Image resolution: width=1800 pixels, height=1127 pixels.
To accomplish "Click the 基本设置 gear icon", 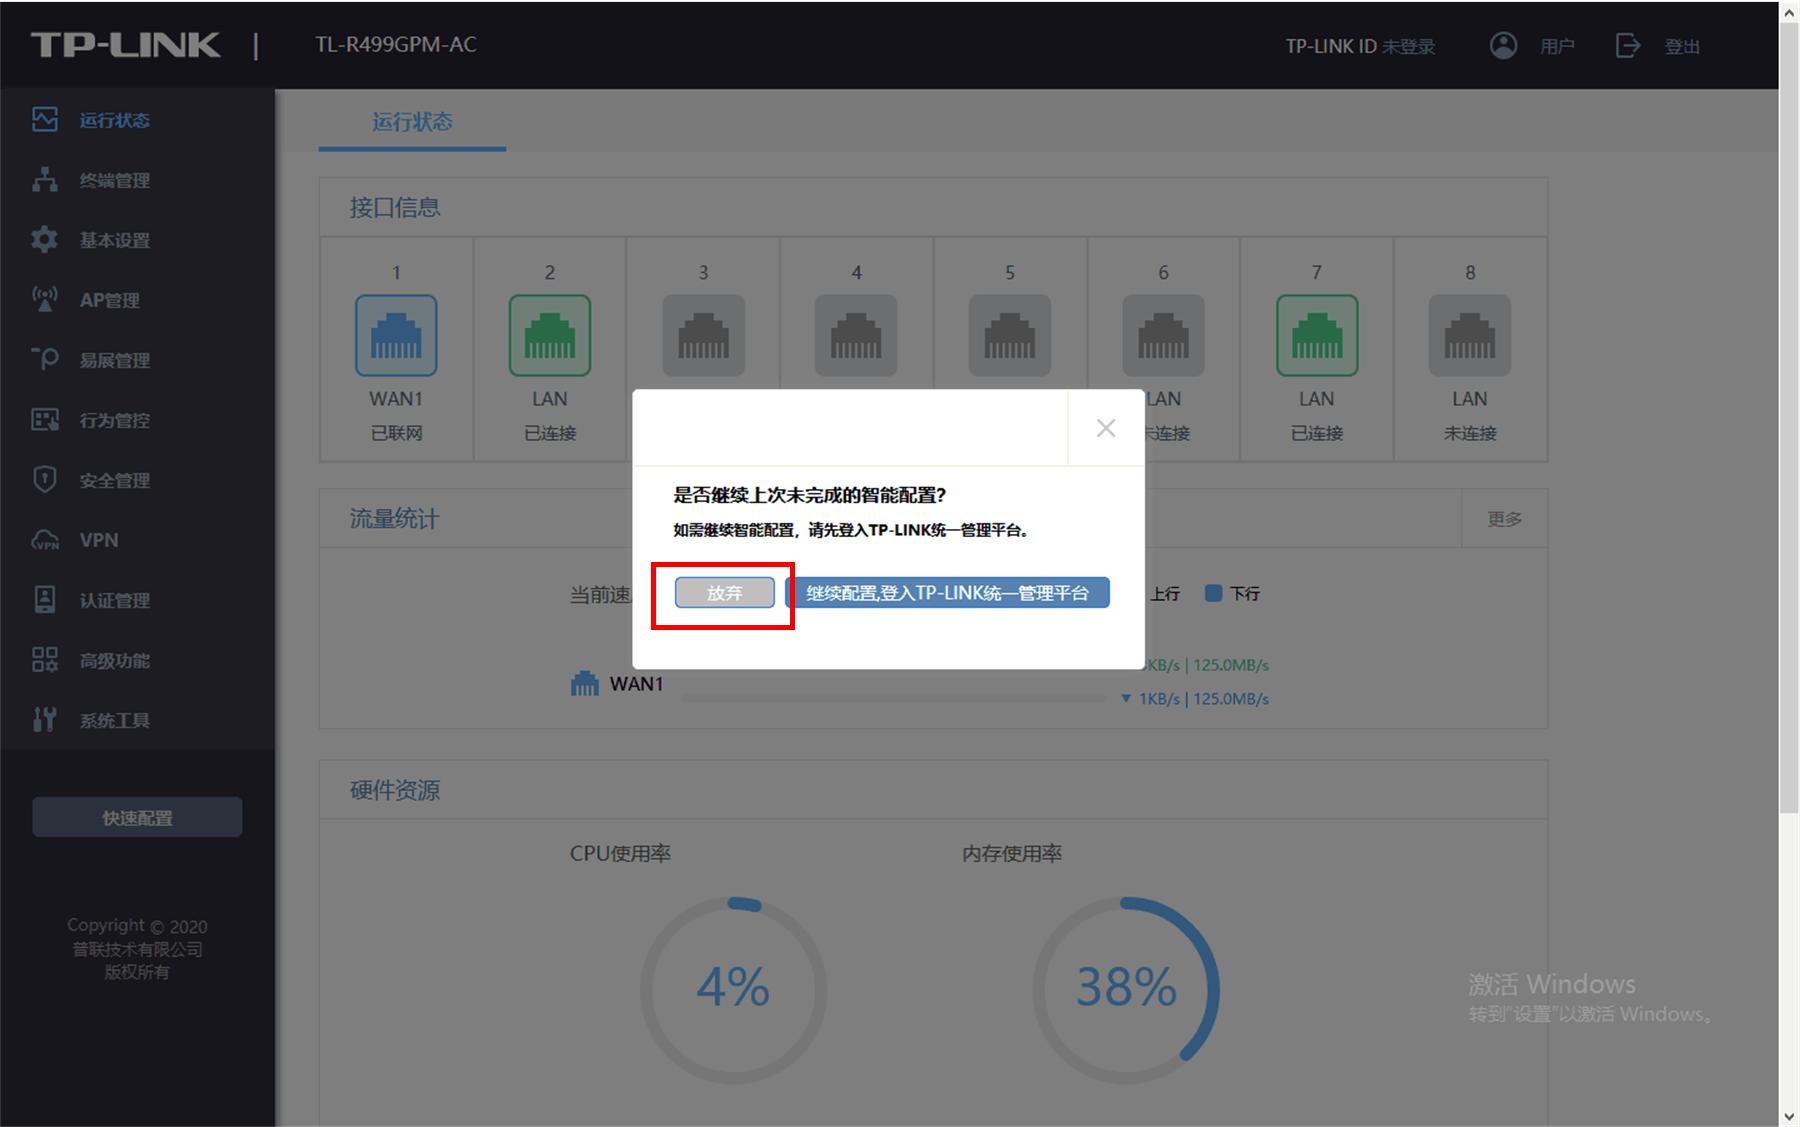I will click(44, 240).
